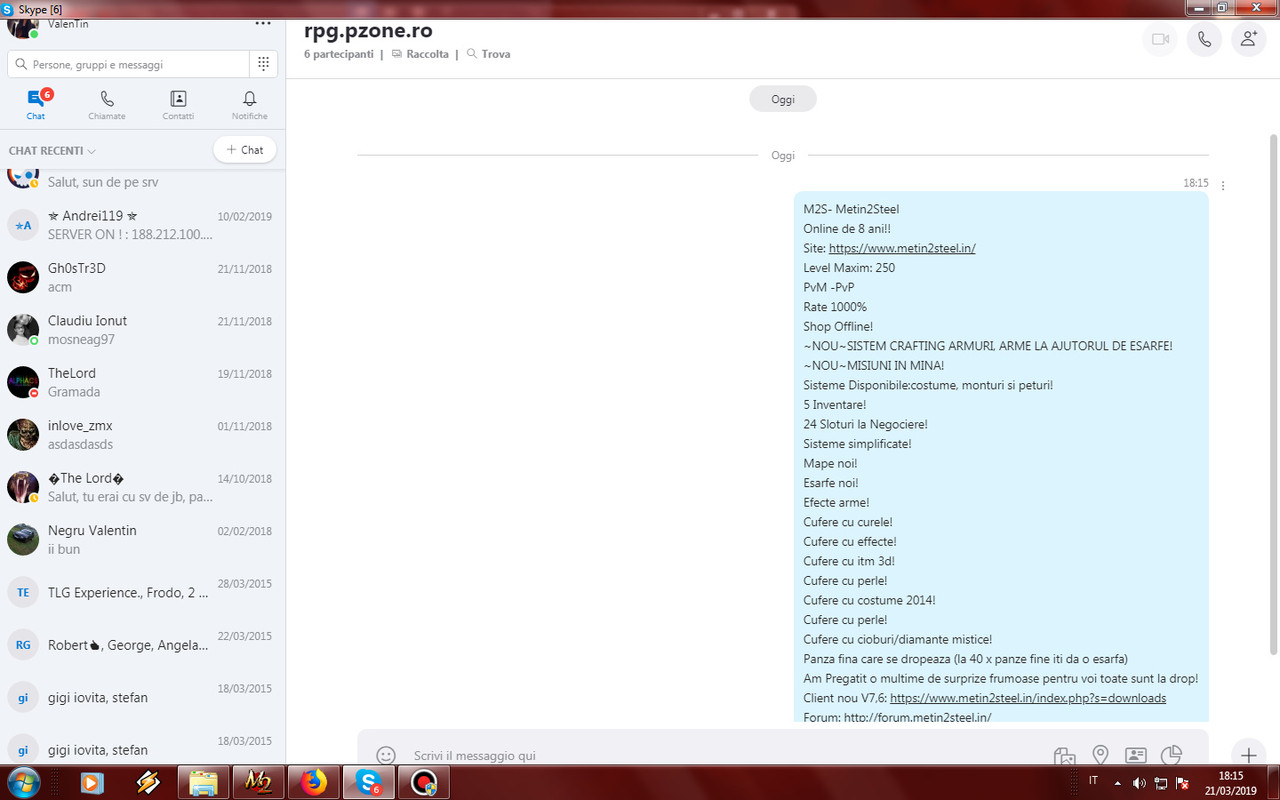Open the Windows Start button
Viewport: 1280px width, 800px height.
coord(22,782)
